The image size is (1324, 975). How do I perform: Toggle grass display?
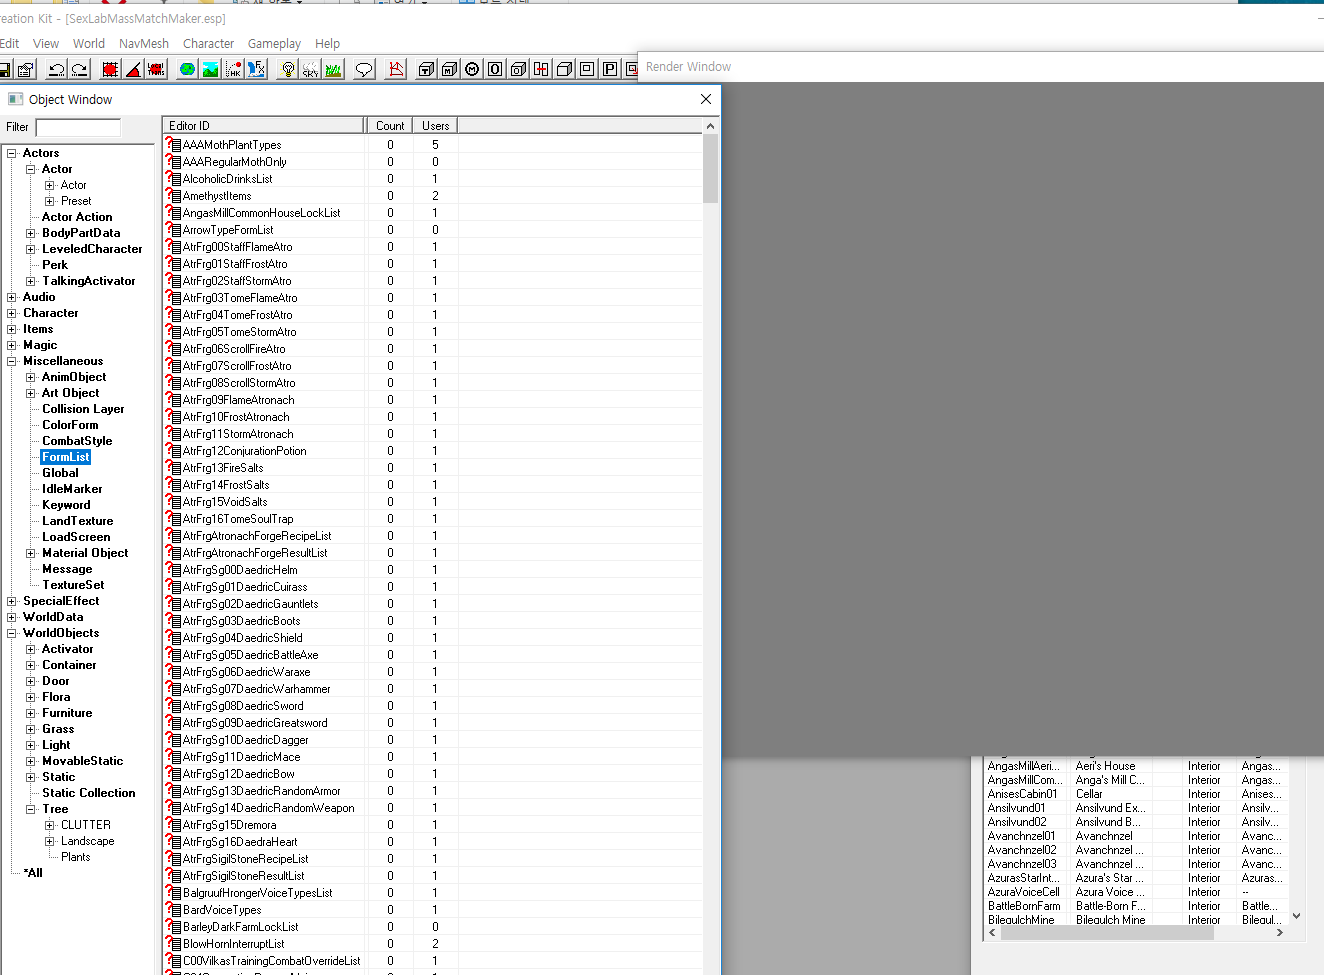[332, 69]
